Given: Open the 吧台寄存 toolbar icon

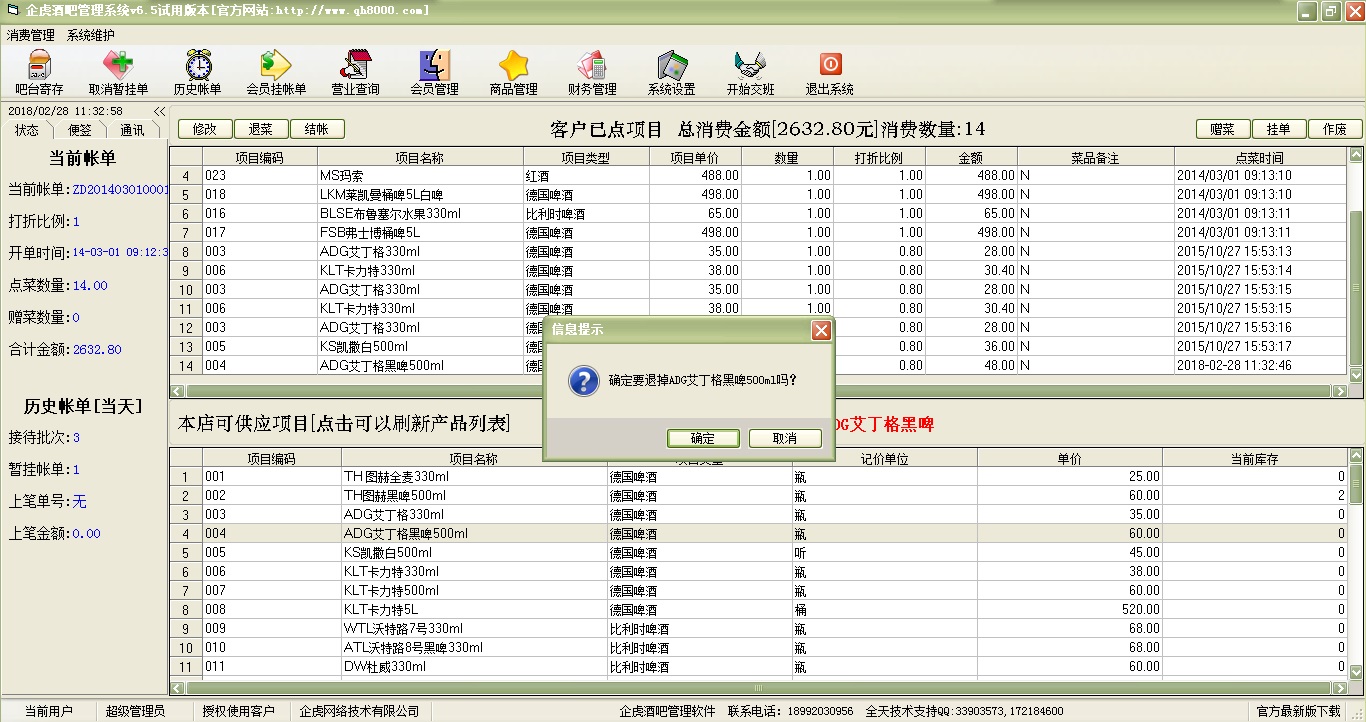Looking at the screenshot, I should pos(40,73).
